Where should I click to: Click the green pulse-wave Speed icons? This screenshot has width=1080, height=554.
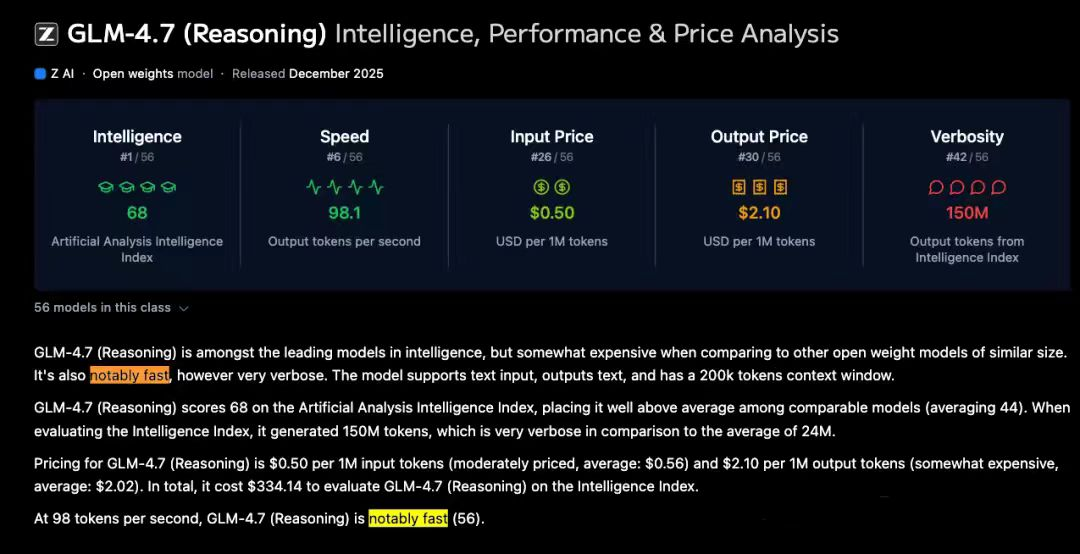[344, 187]
